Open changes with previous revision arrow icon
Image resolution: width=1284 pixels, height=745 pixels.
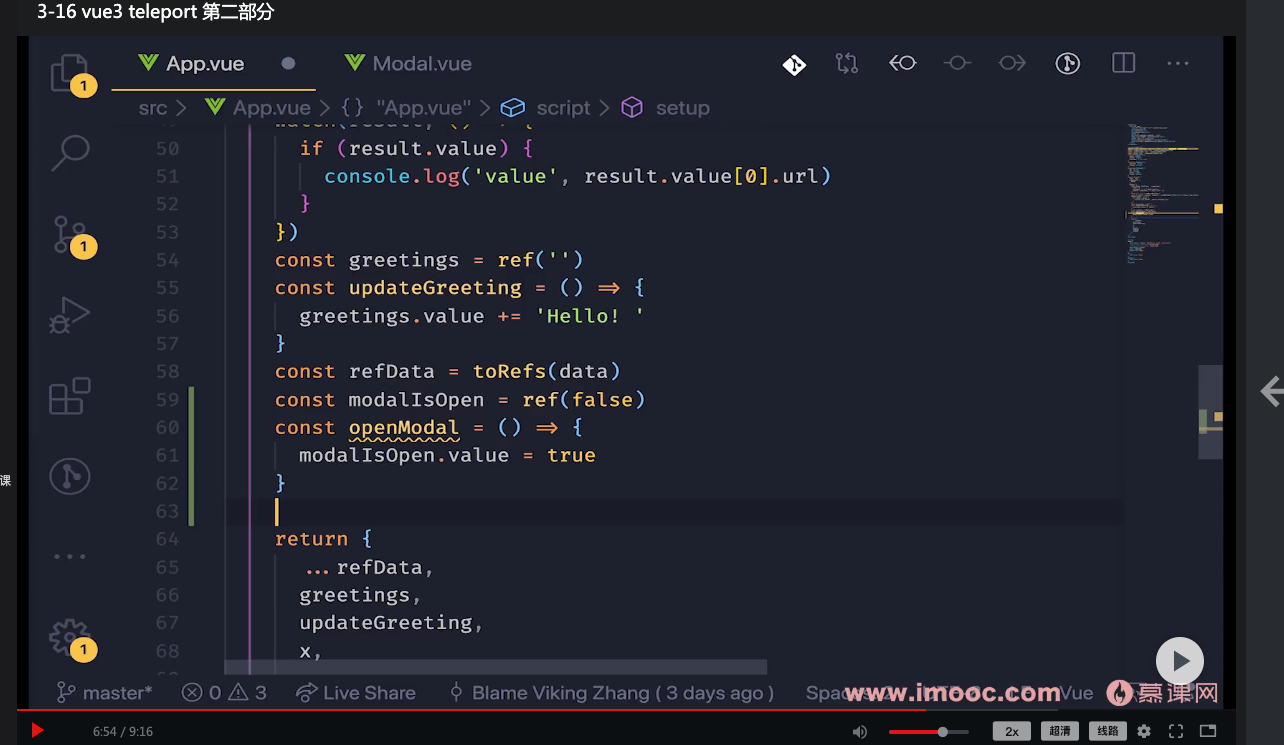point(902,63)
